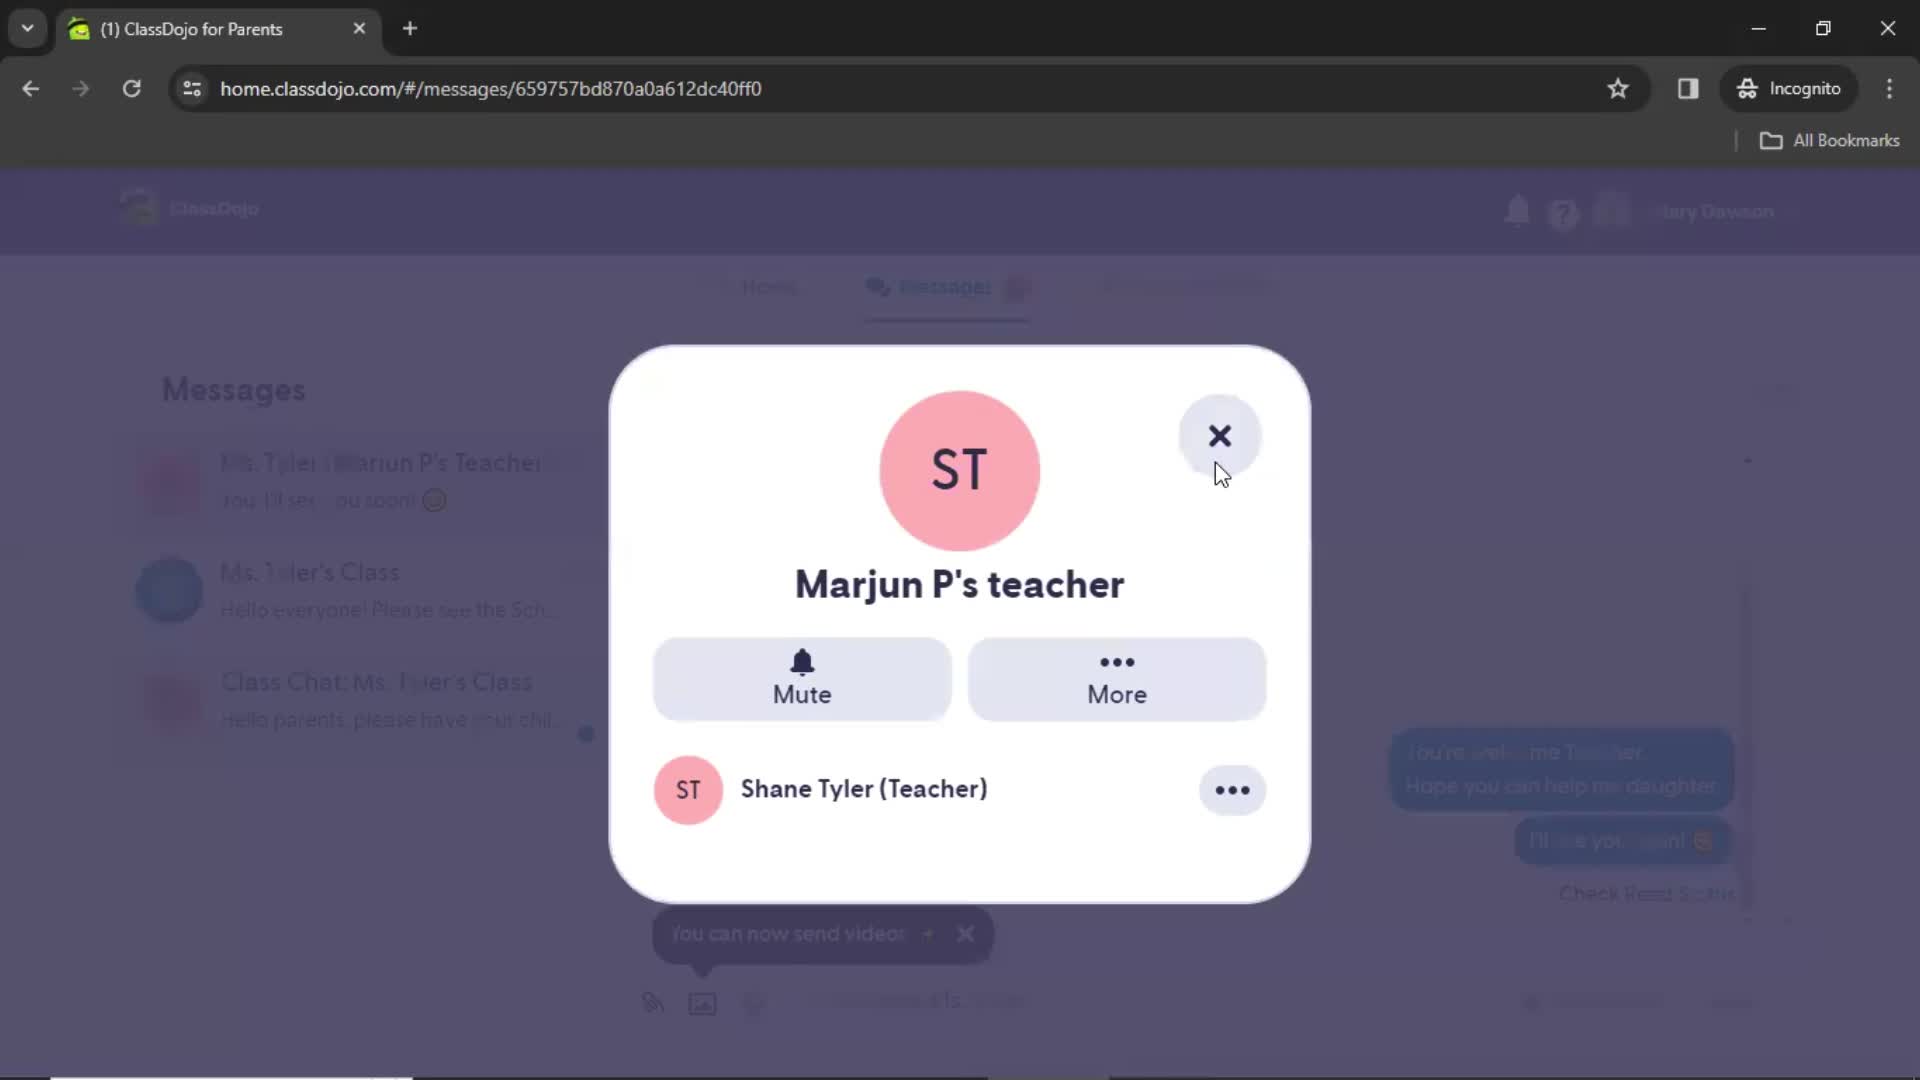Dismiss the video feature notification banner
Viewport: 1920px width, 1080px height.
pos(967,932)
